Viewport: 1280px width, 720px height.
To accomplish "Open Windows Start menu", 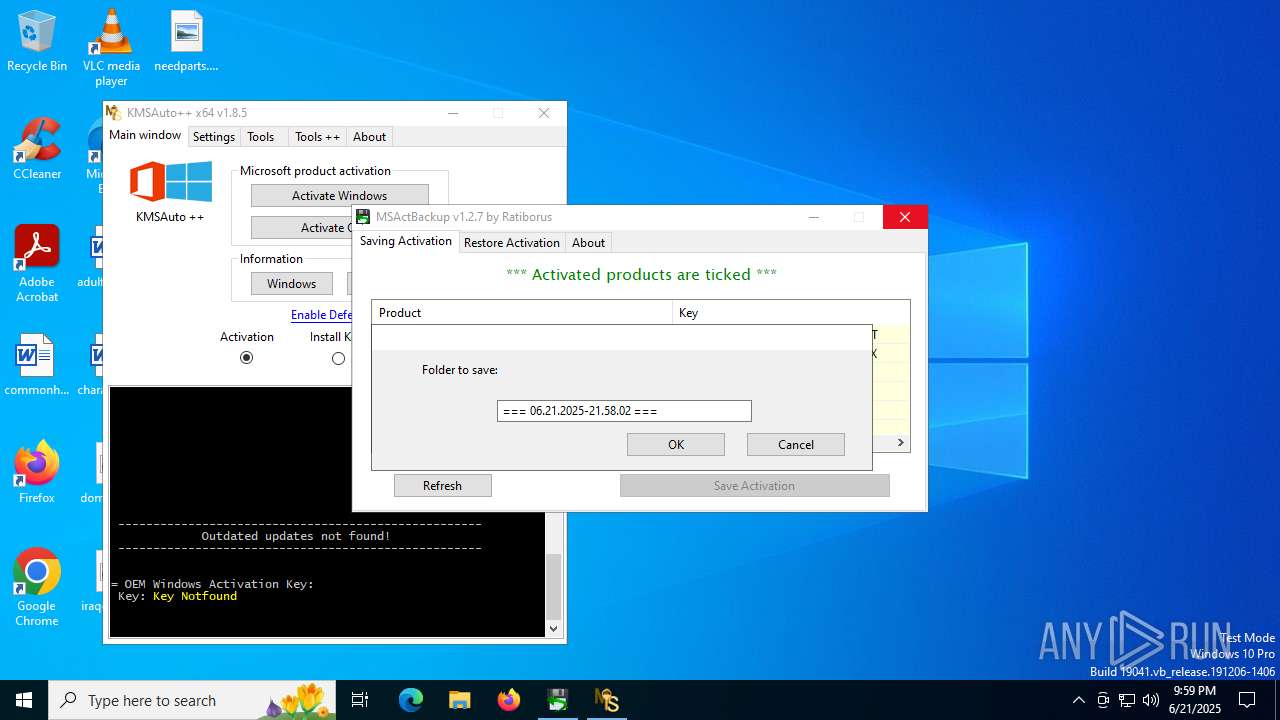I will pos(24,700).
